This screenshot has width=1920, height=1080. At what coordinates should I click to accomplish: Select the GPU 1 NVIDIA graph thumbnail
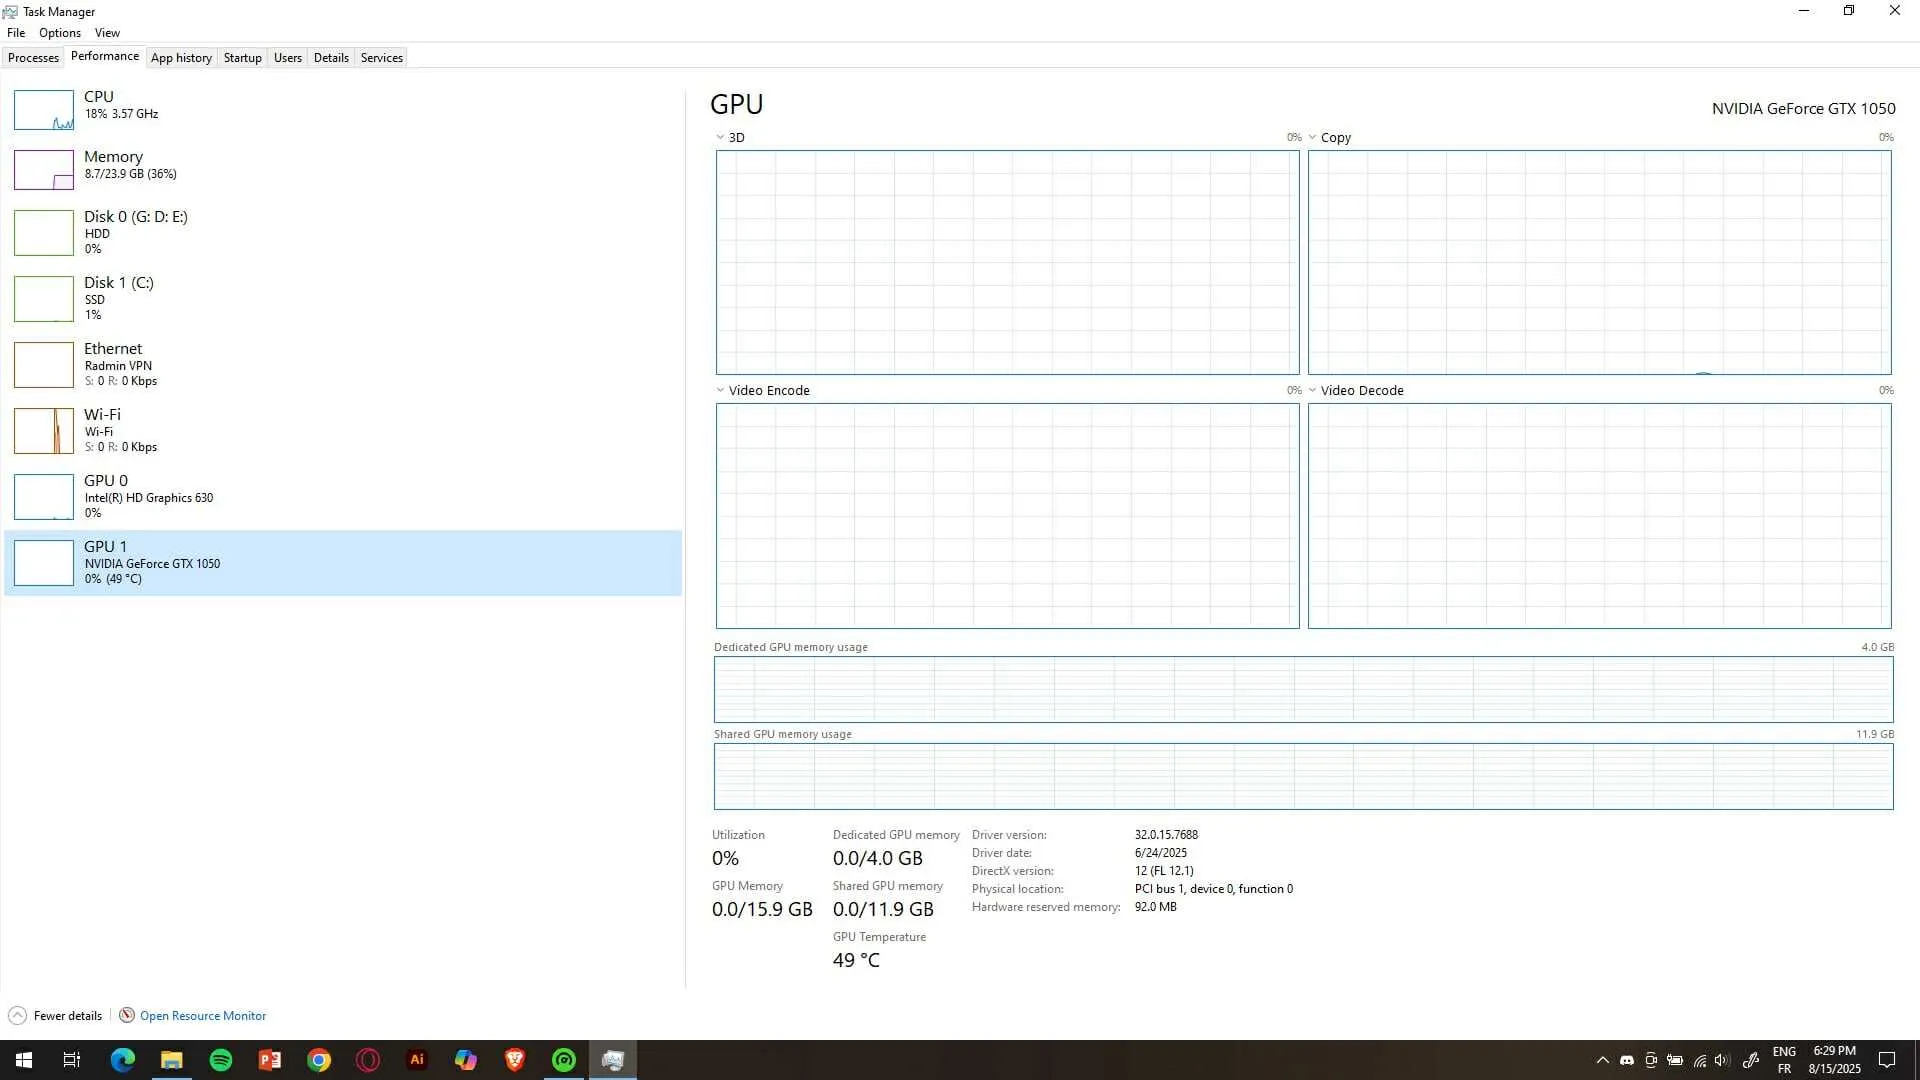click(x=44, y=563)
